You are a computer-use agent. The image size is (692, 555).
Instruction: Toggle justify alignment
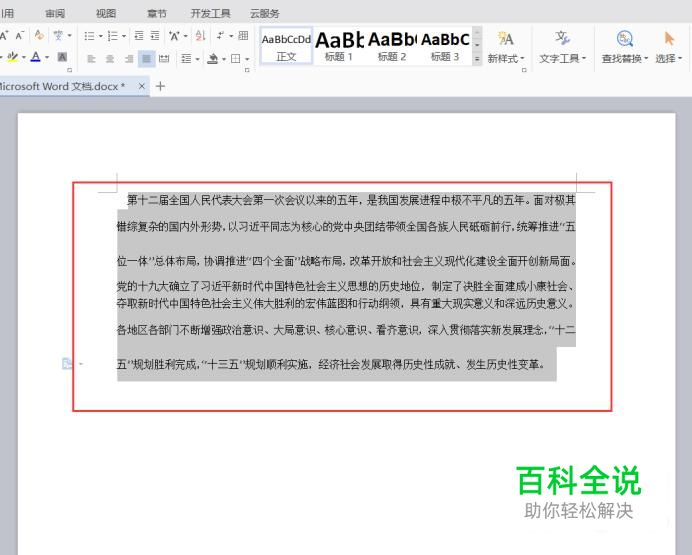point(147,58)
